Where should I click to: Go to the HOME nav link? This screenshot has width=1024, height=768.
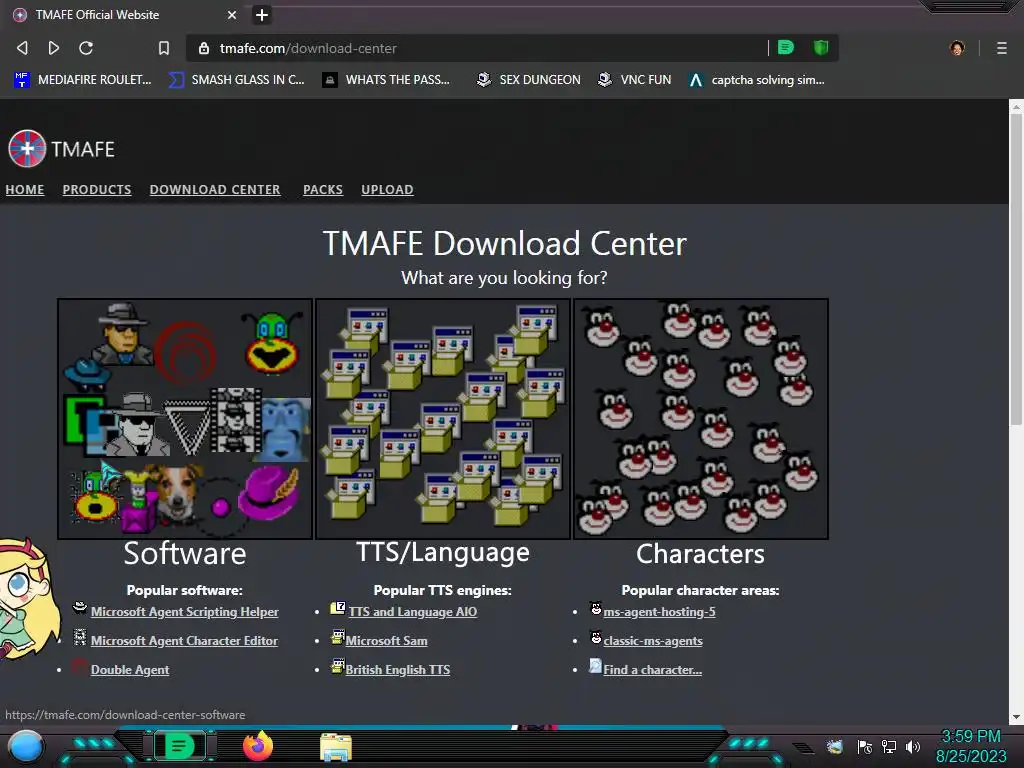click(25, 189)
